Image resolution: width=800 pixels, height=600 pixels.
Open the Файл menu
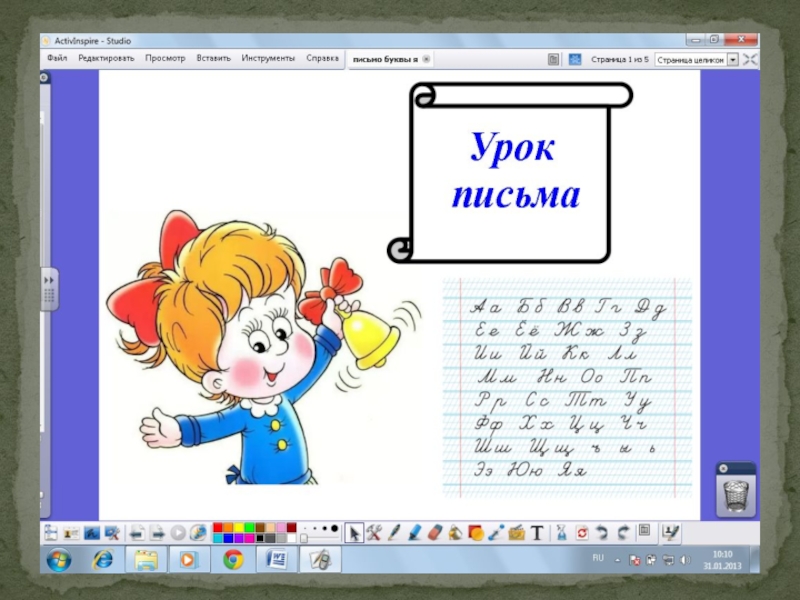(57, 59)
